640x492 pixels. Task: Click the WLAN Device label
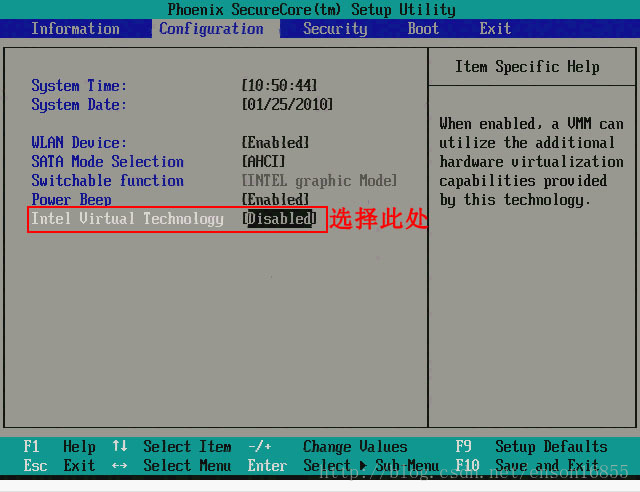point(79,142)
